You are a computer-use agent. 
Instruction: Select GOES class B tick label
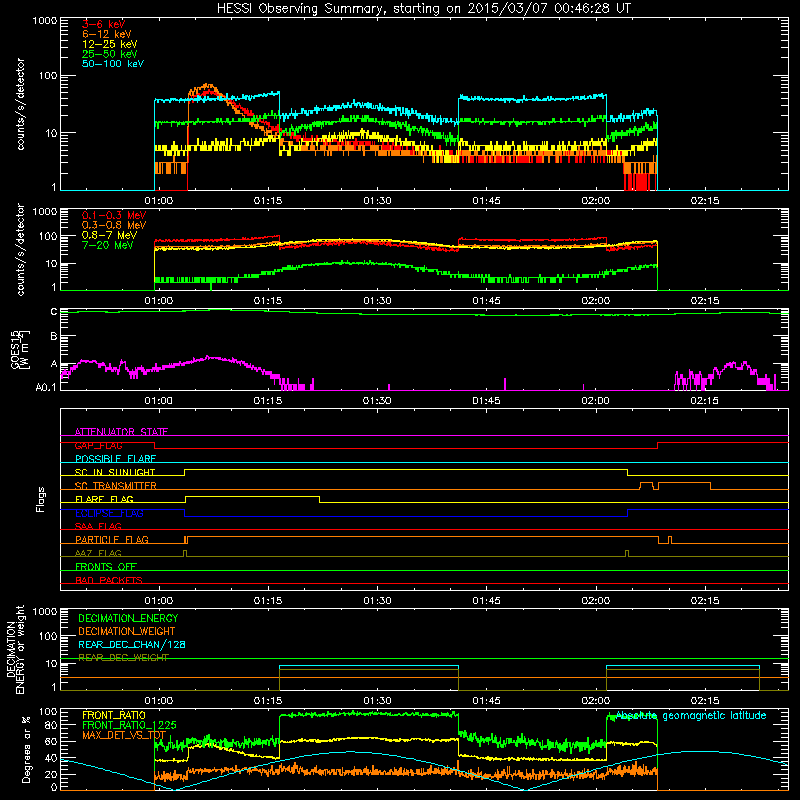coord(54,337)
